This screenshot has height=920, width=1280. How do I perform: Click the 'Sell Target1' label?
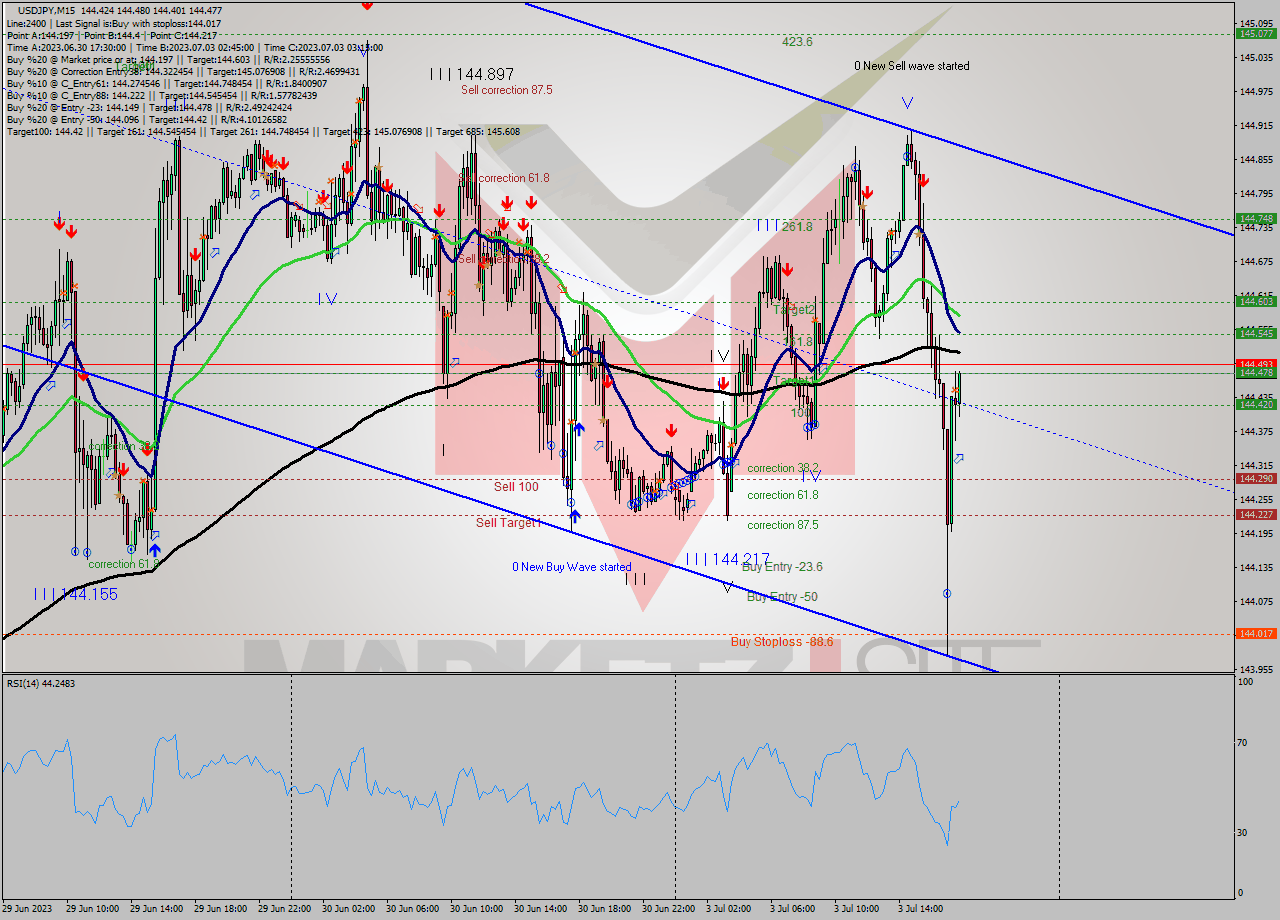coord(508,523)
